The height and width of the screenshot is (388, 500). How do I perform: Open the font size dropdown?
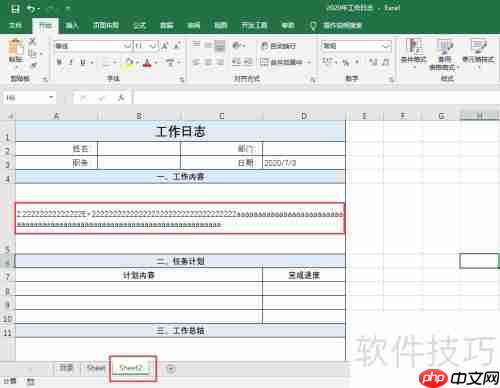tap(154, 46)
